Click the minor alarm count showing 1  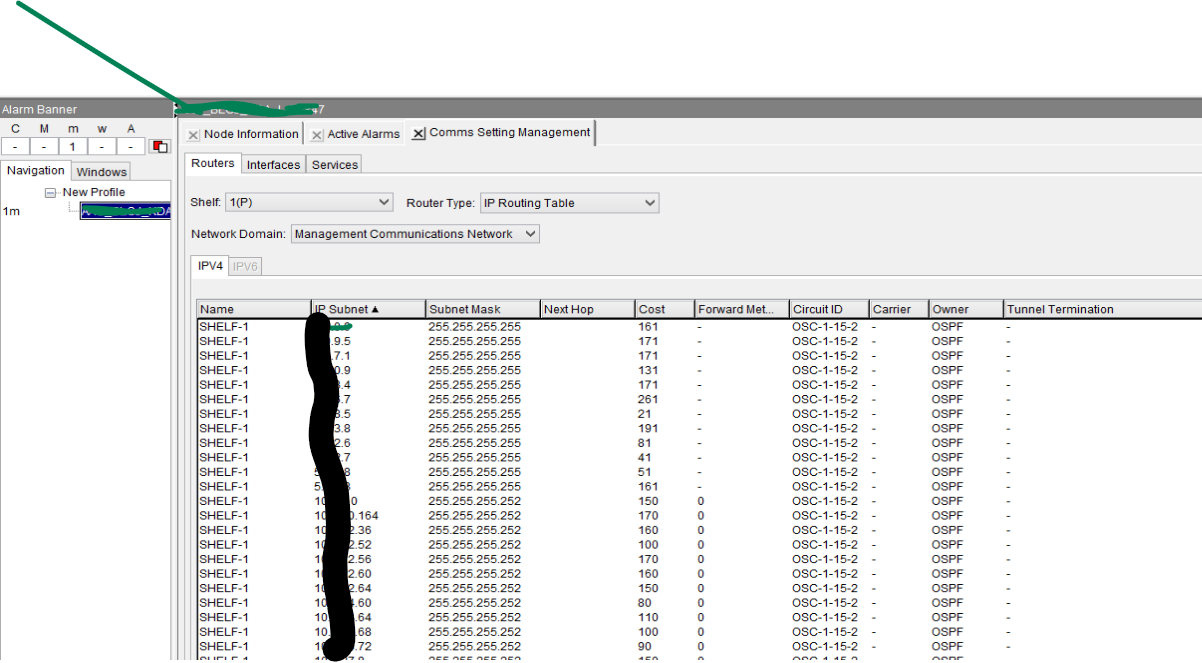(x=73, y=146)
